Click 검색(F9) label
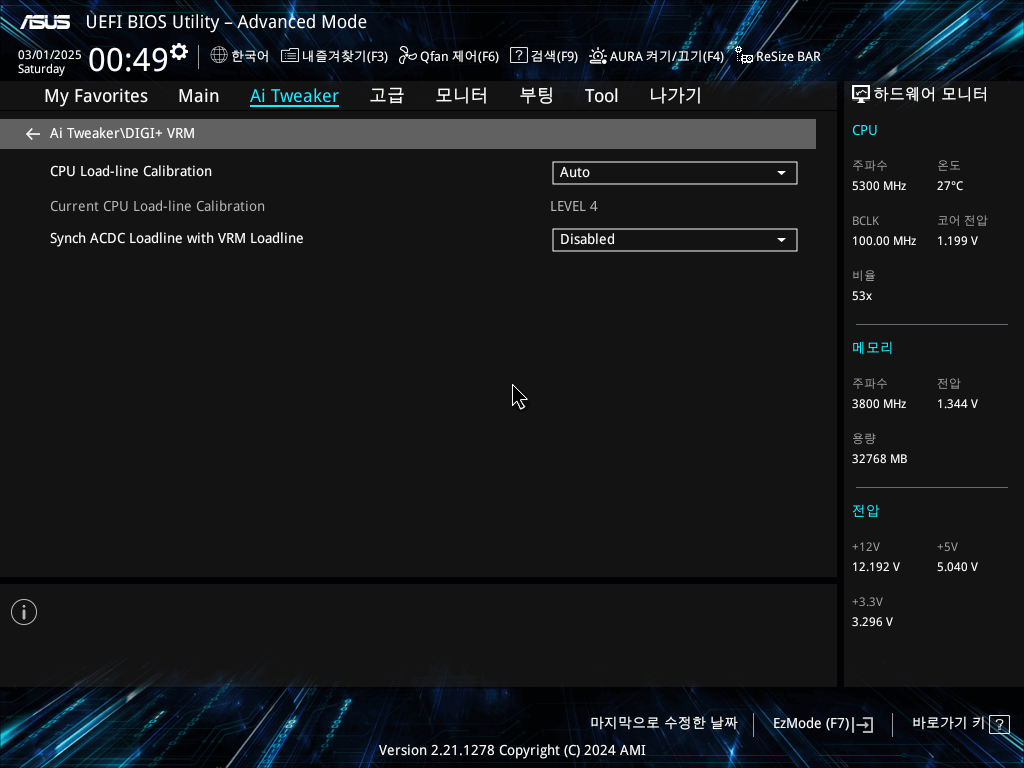The height and width of the screenshot is (768, 1024). coord(554,56)
